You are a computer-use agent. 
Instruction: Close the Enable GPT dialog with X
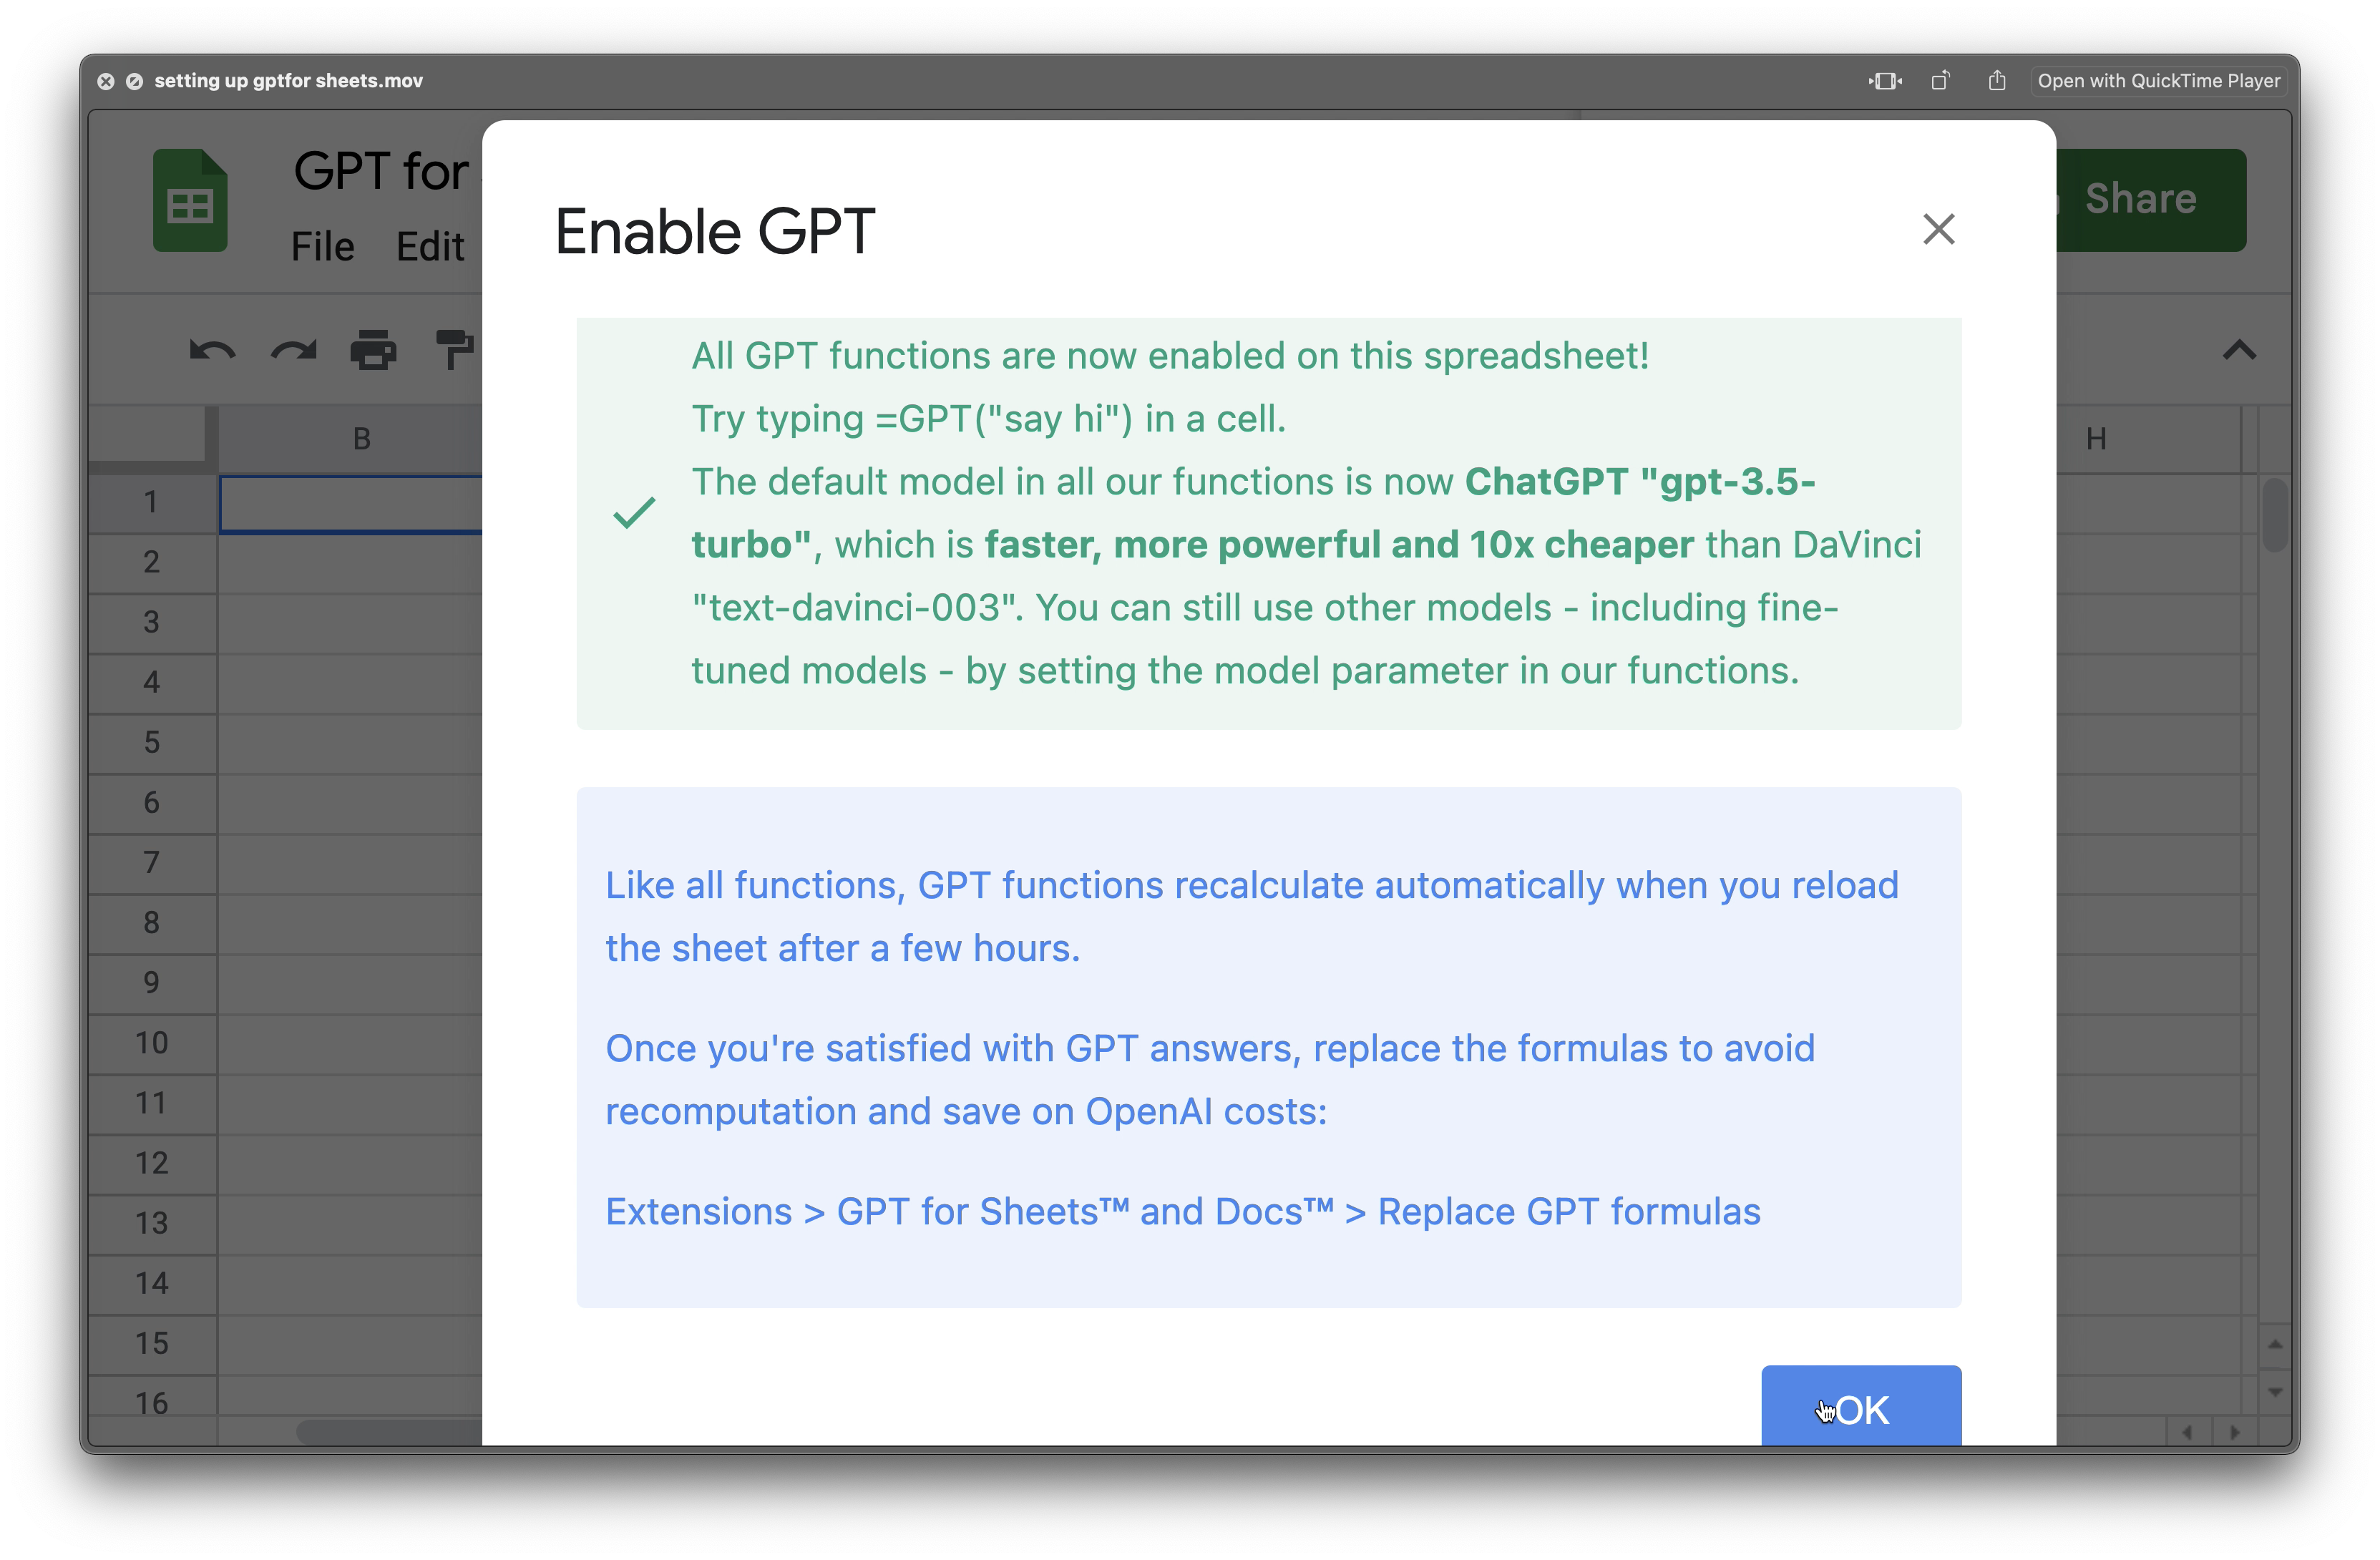tap(1938, 229)
